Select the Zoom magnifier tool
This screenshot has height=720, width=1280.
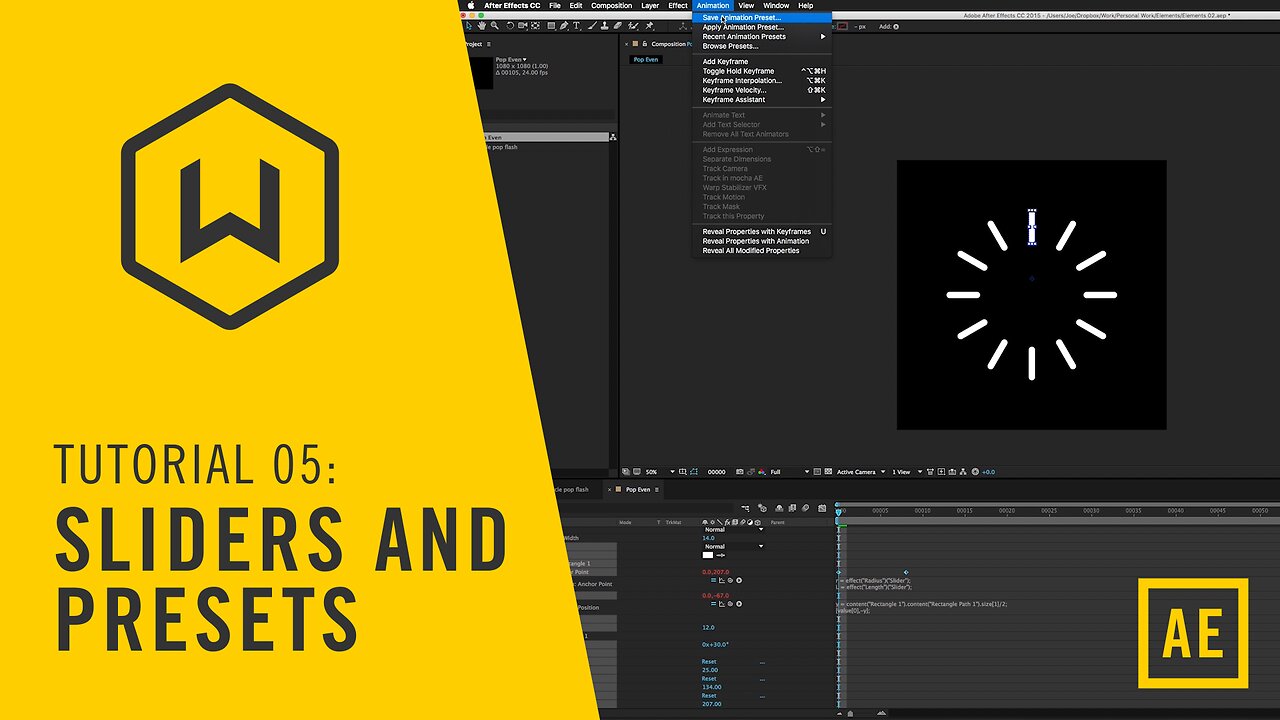coord(495,26)
